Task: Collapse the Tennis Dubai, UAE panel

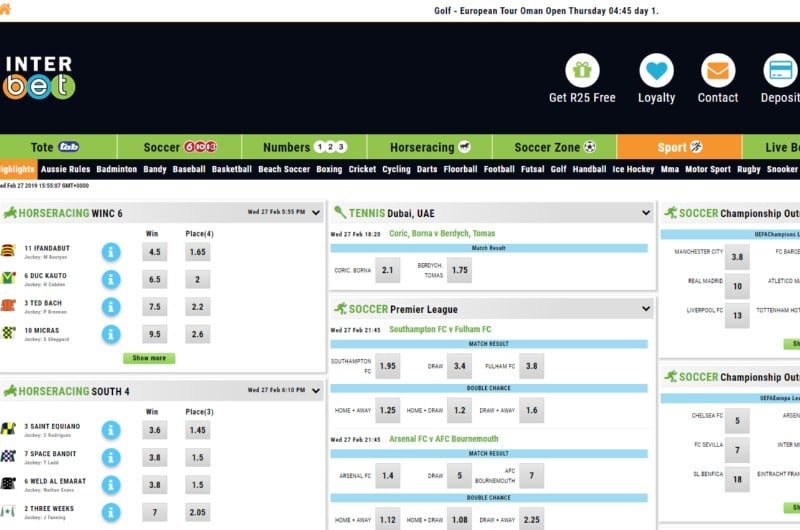Action: coord(645,213)
